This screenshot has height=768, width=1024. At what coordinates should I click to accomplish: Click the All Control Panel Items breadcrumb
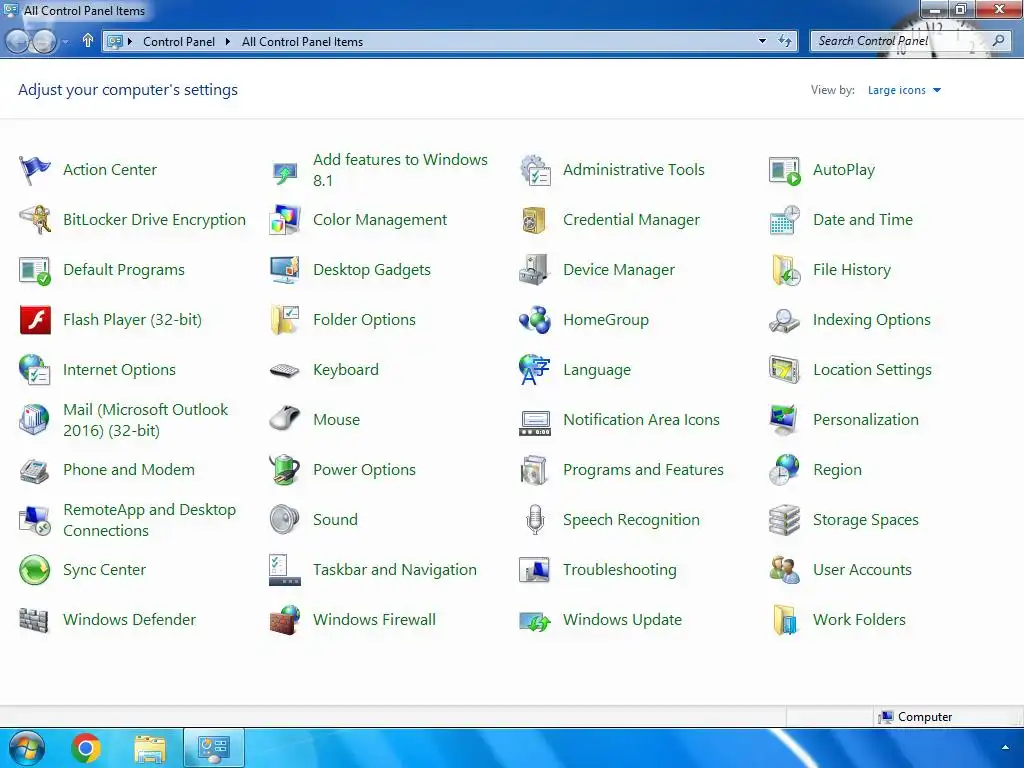(x=302, y=42)
